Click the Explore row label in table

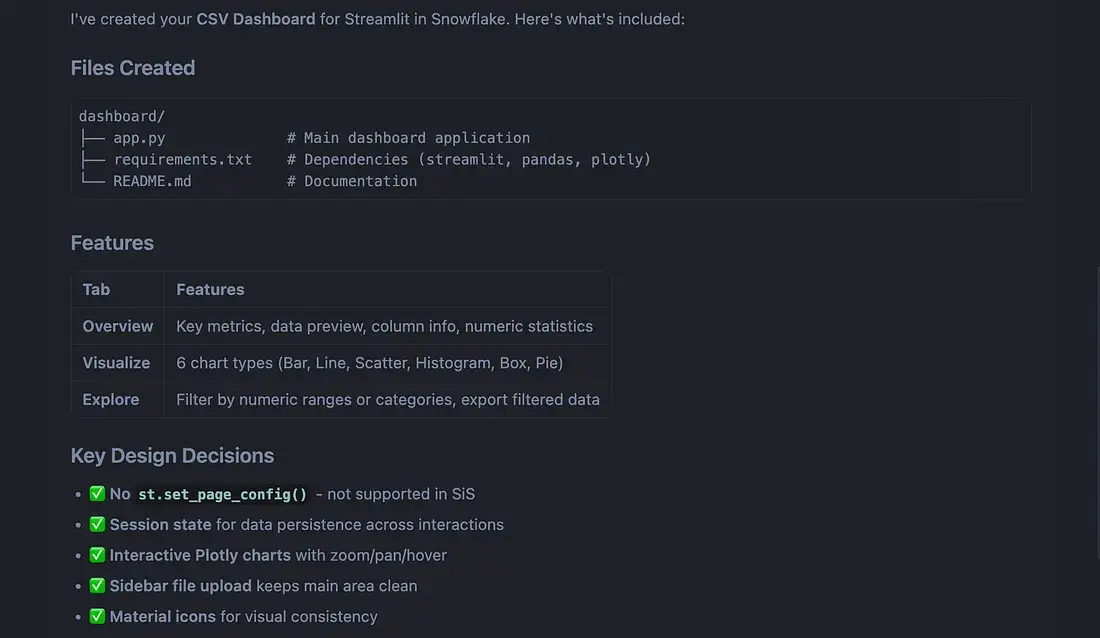110,399
